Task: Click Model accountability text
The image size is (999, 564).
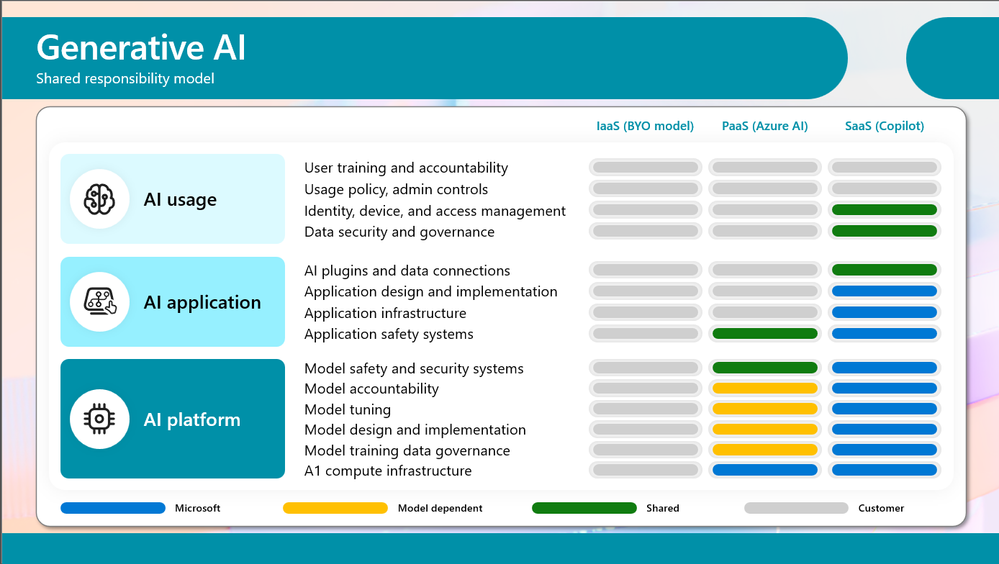Action: point(371,389)
